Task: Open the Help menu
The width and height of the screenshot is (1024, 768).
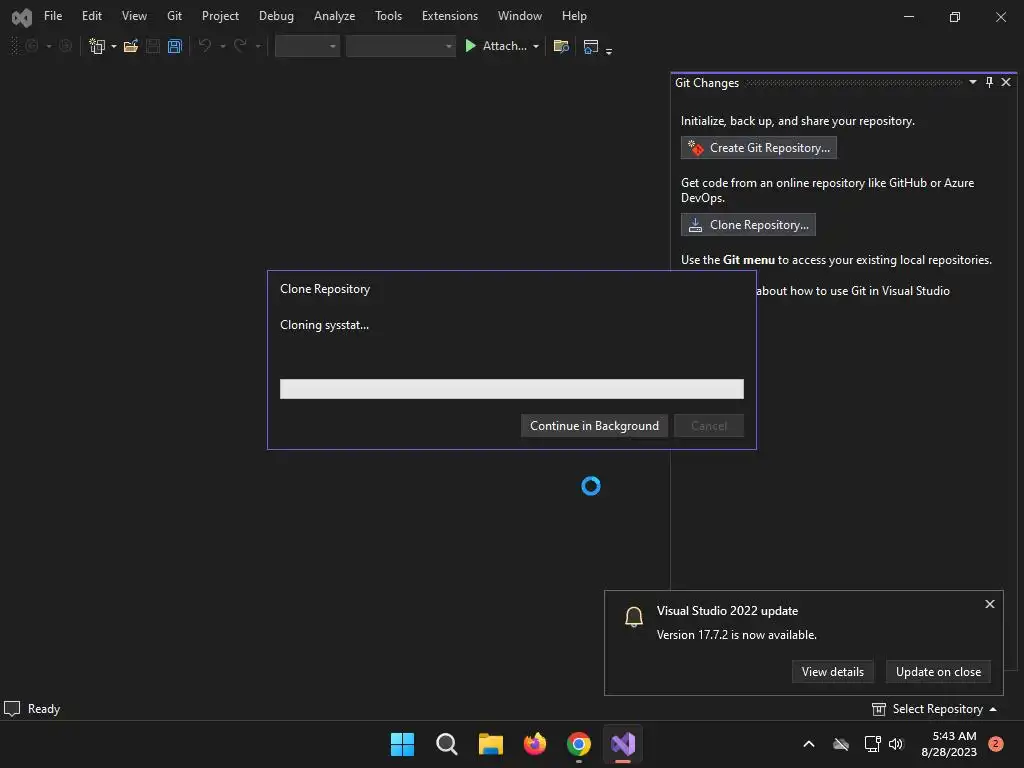Action: [574, 16]
